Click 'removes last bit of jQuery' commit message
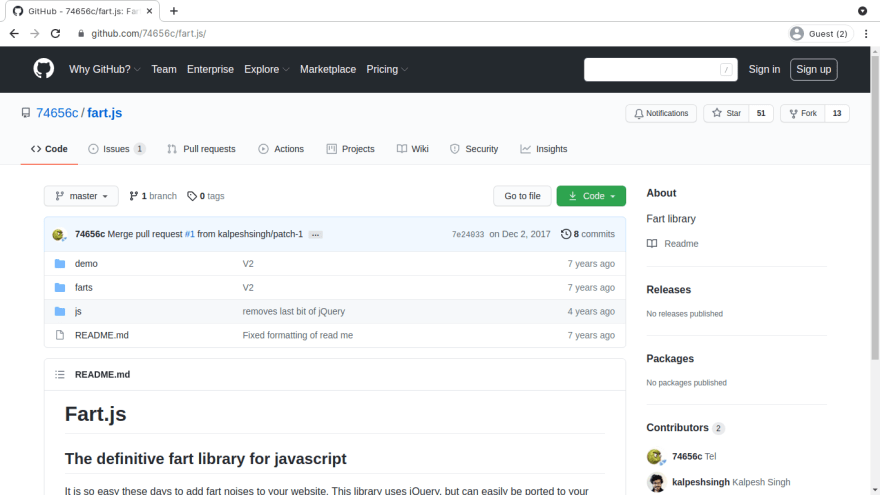This screenshot has height=495, width=880. tap(294, 311)
